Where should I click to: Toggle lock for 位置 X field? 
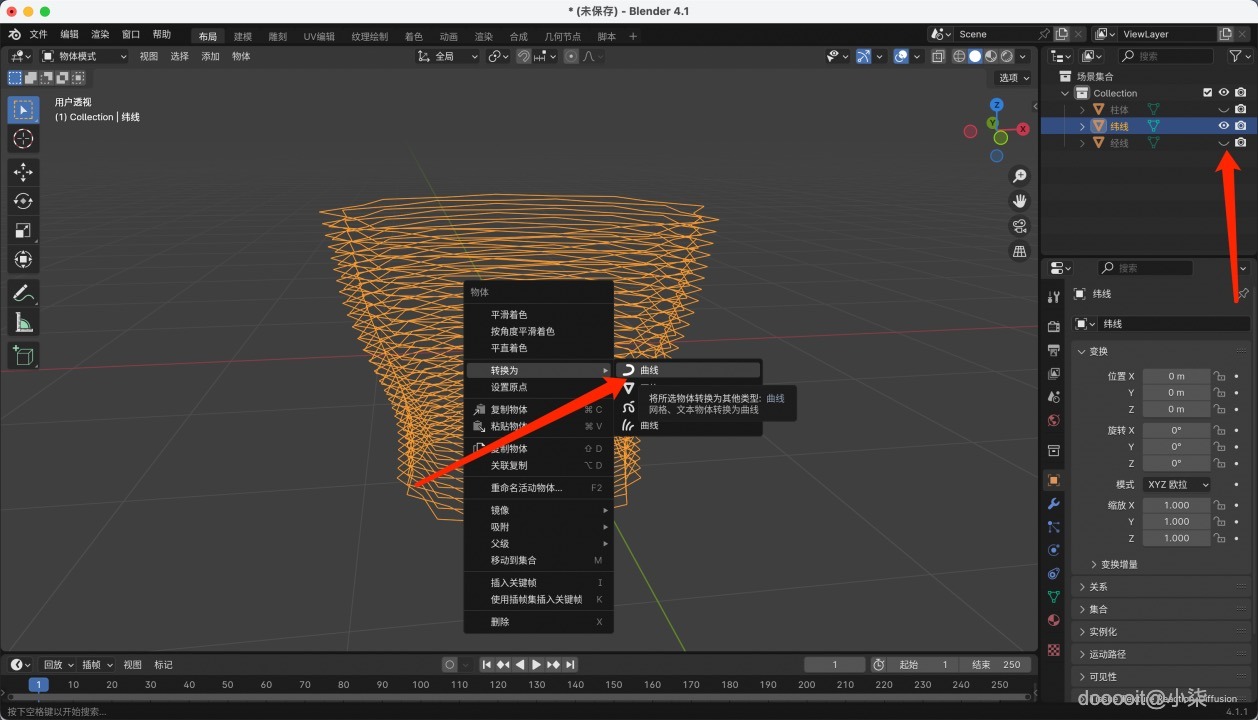(x=1219, y=376)
